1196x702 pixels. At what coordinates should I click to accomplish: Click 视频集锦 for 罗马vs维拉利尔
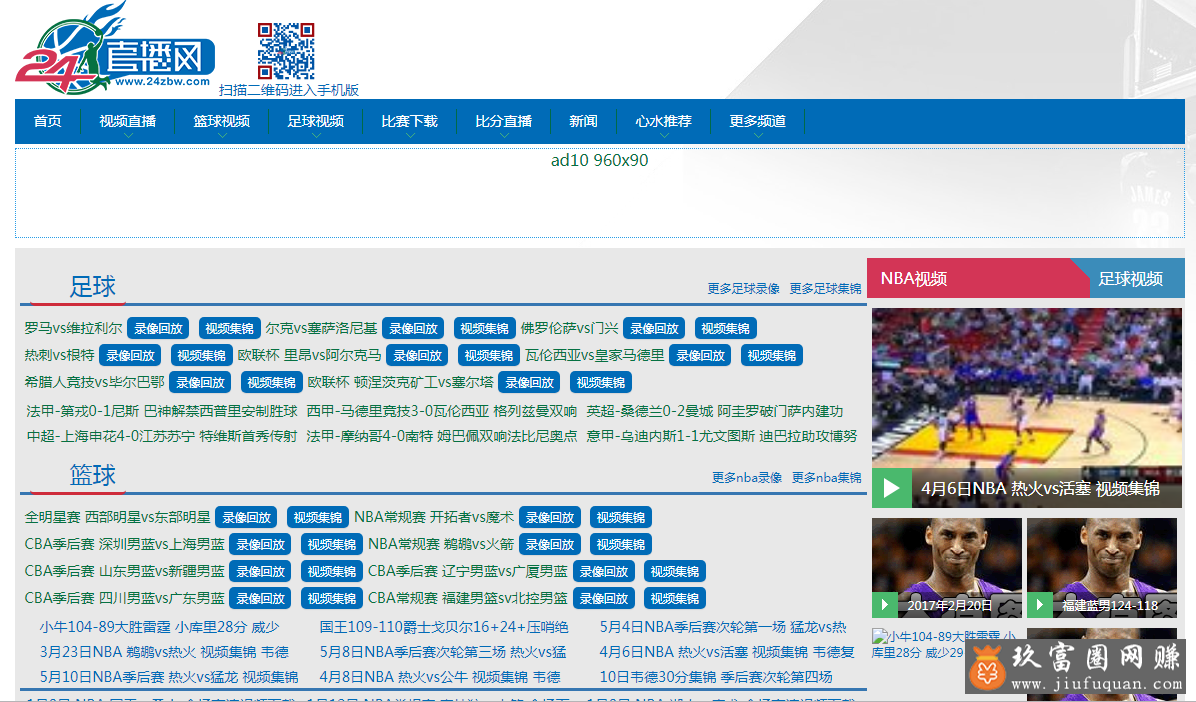pos(230,329)
